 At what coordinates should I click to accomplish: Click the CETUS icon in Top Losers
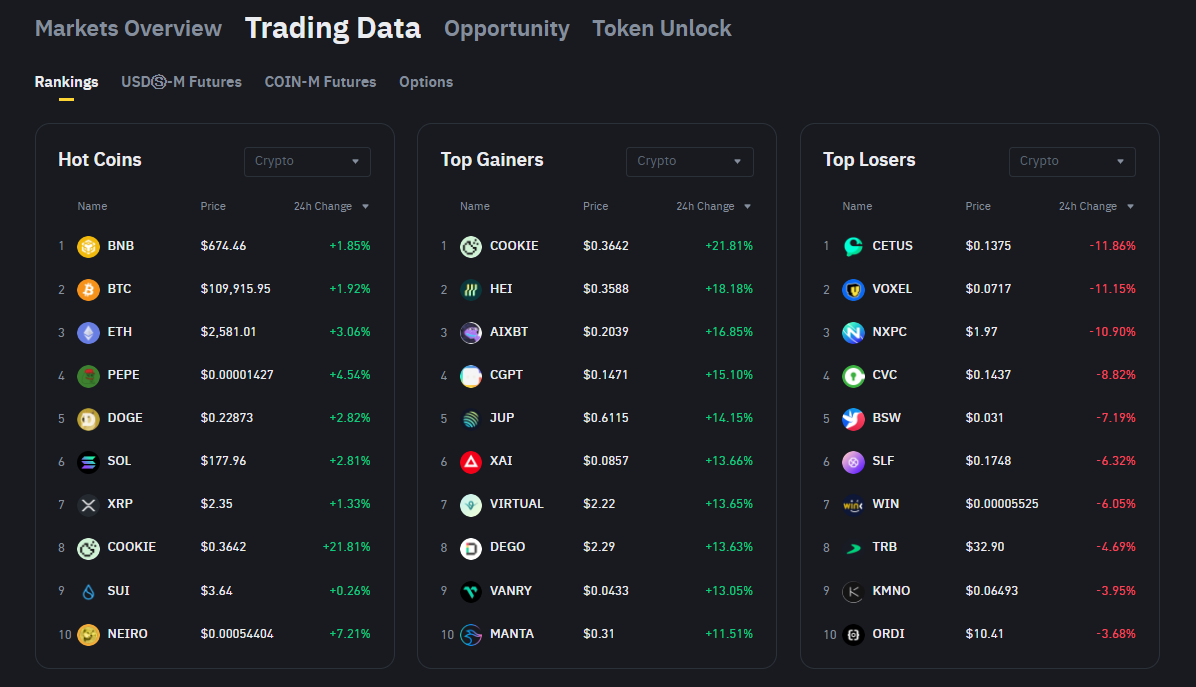coord(853,246)
